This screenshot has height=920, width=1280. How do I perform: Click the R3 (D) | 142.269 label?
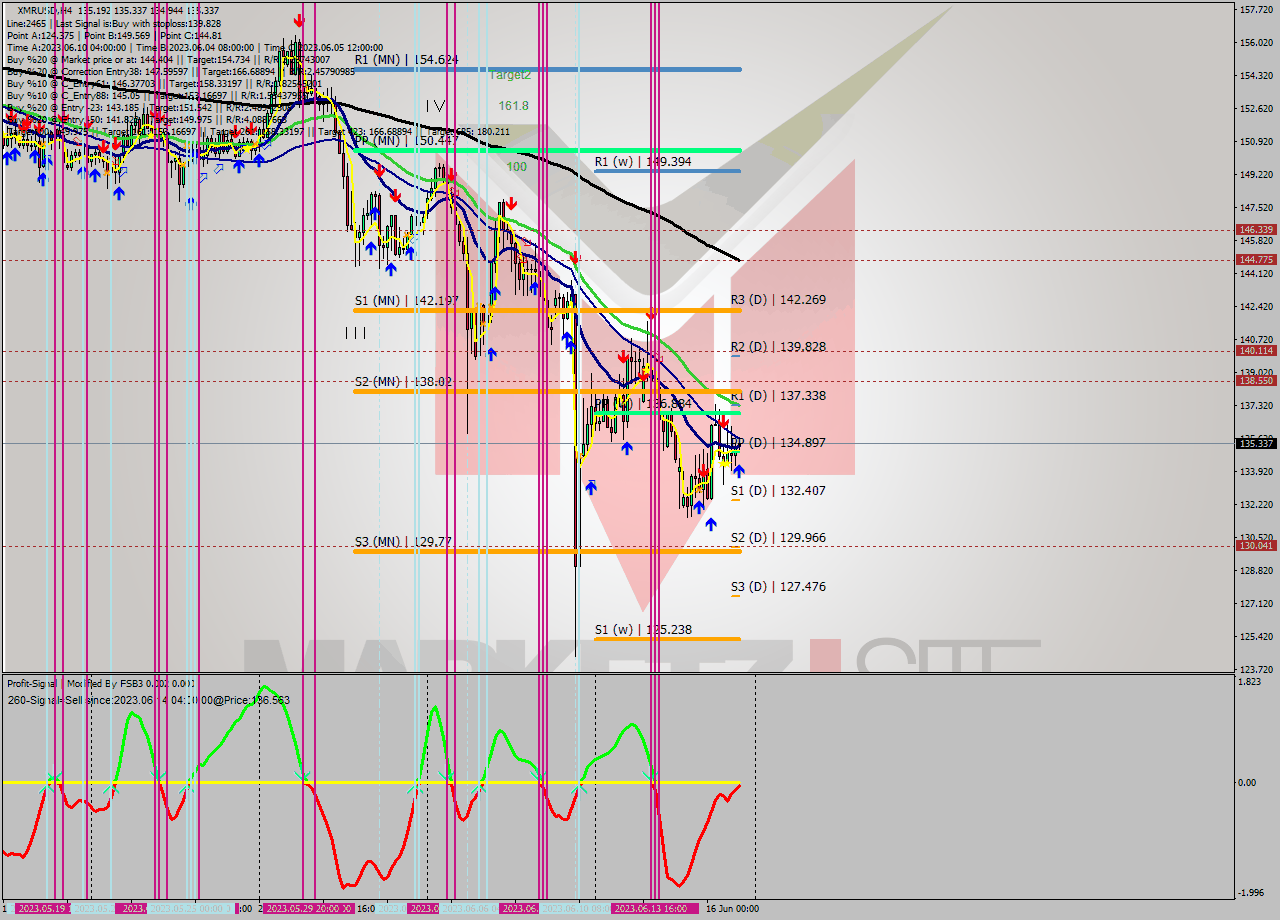pyautogui.click(x=778, y=299)
